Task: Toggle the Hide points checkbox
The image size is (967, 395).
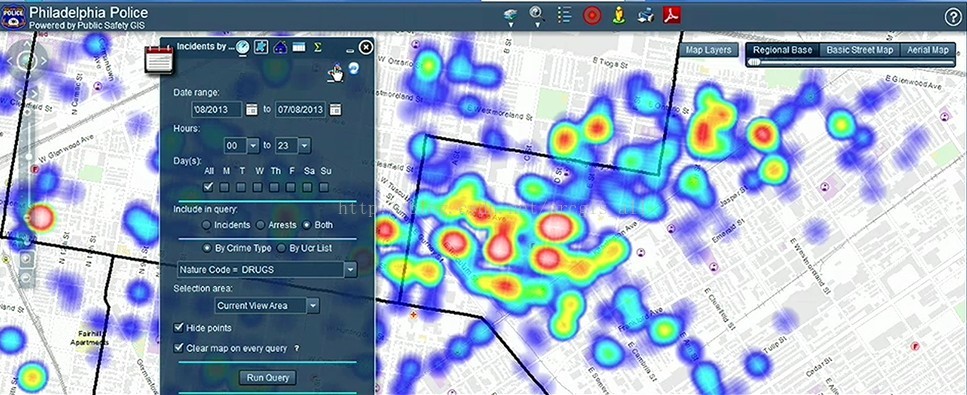Action: click(x=179, y=327)
